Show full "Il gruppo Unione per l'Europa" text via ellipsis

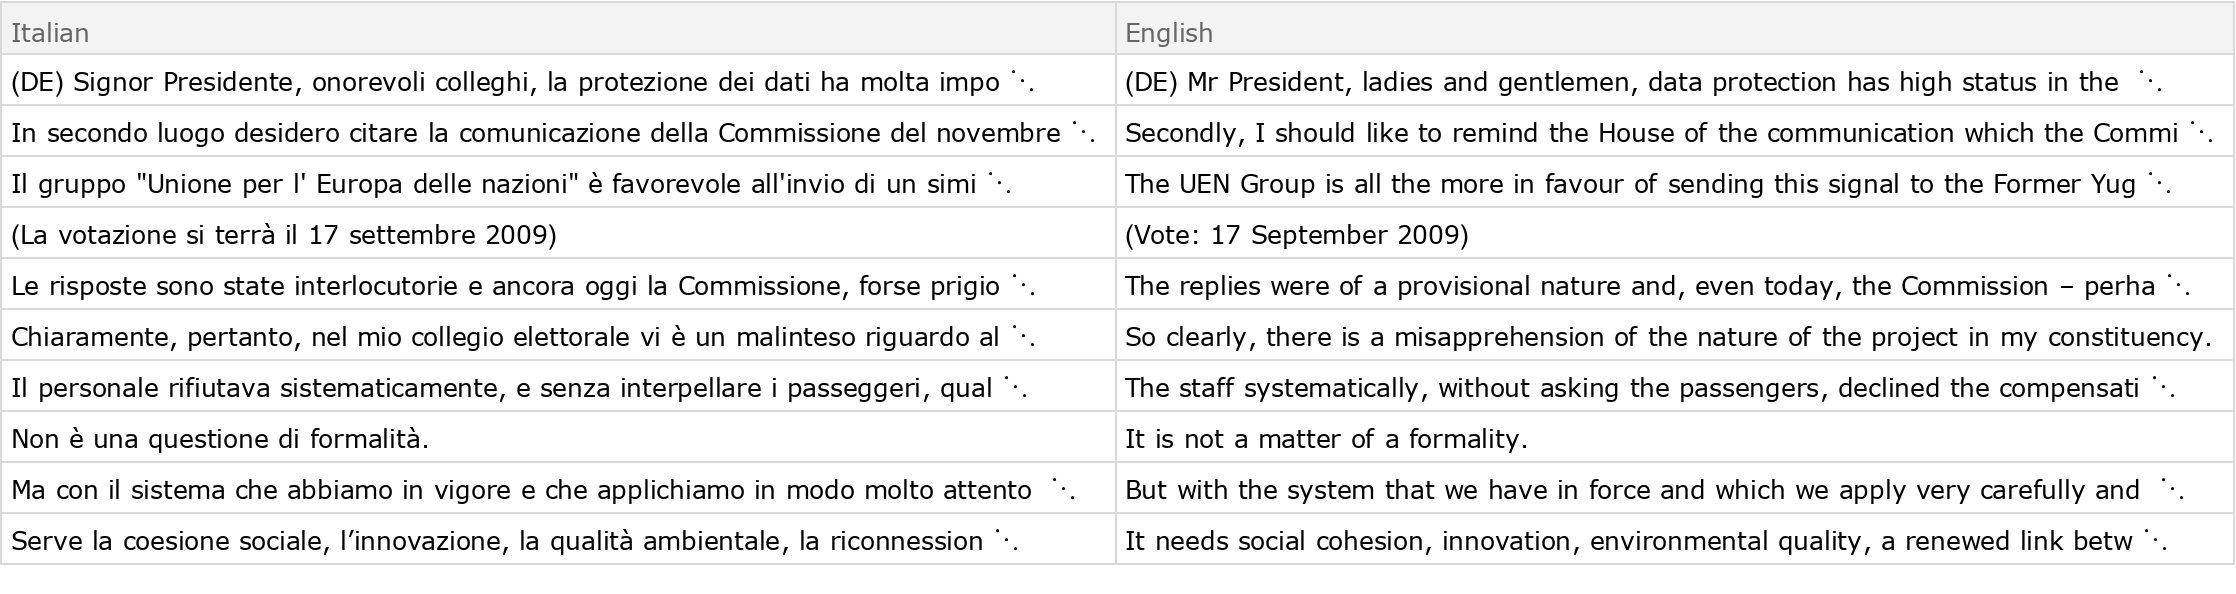(999, 184)
